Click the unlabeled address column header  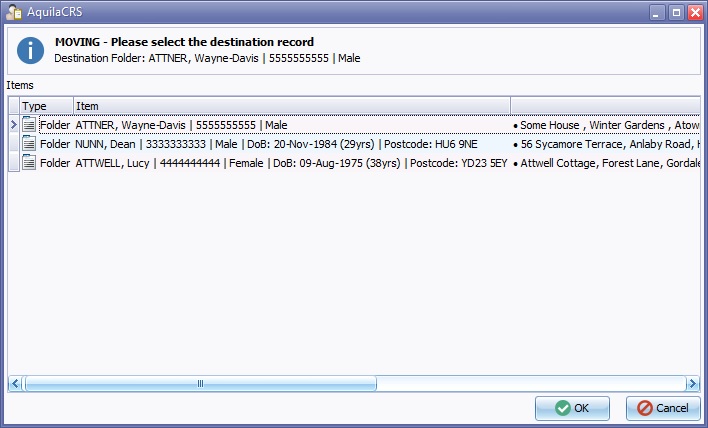(604, 106)
